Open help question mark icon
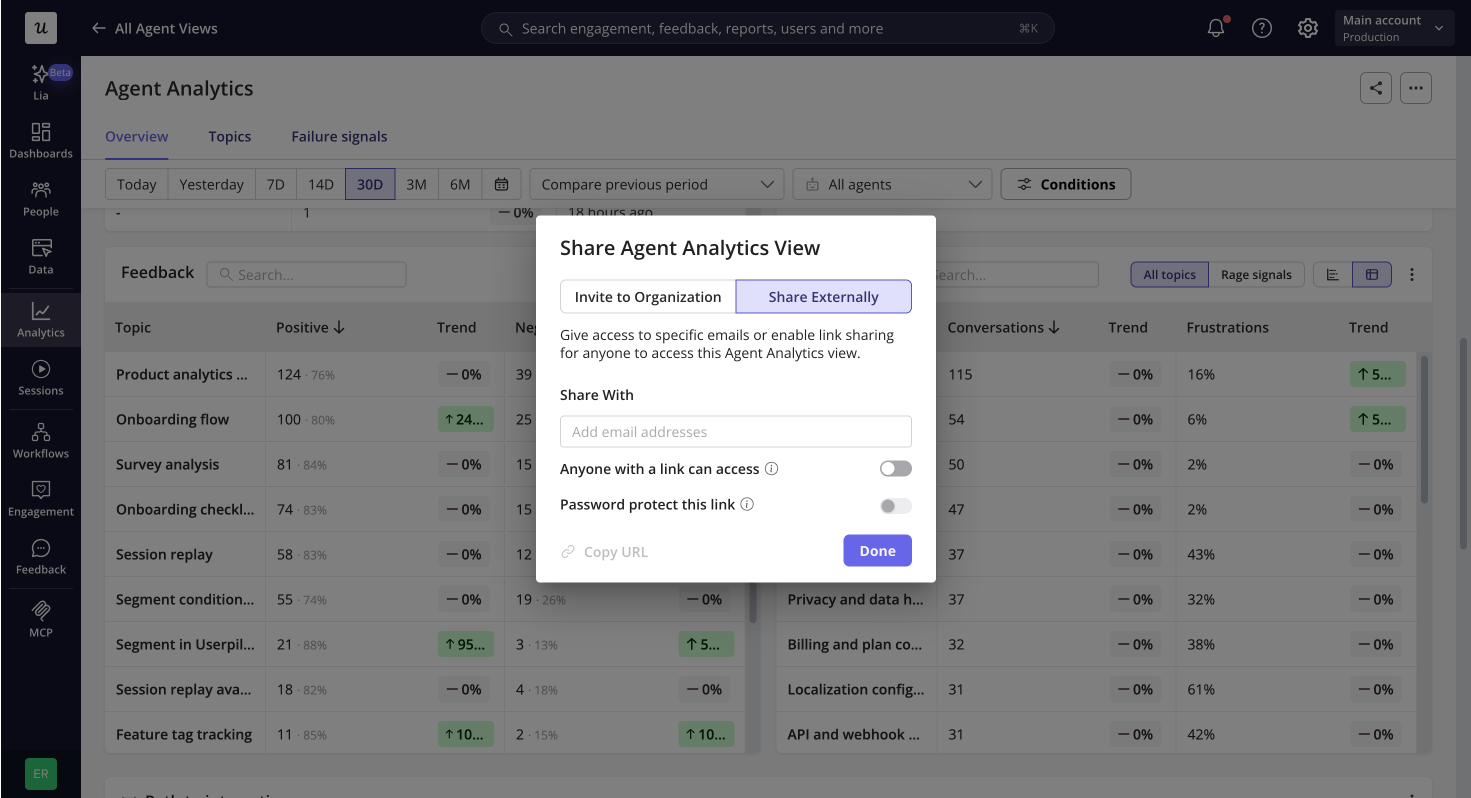 (x=1262, y=28)
